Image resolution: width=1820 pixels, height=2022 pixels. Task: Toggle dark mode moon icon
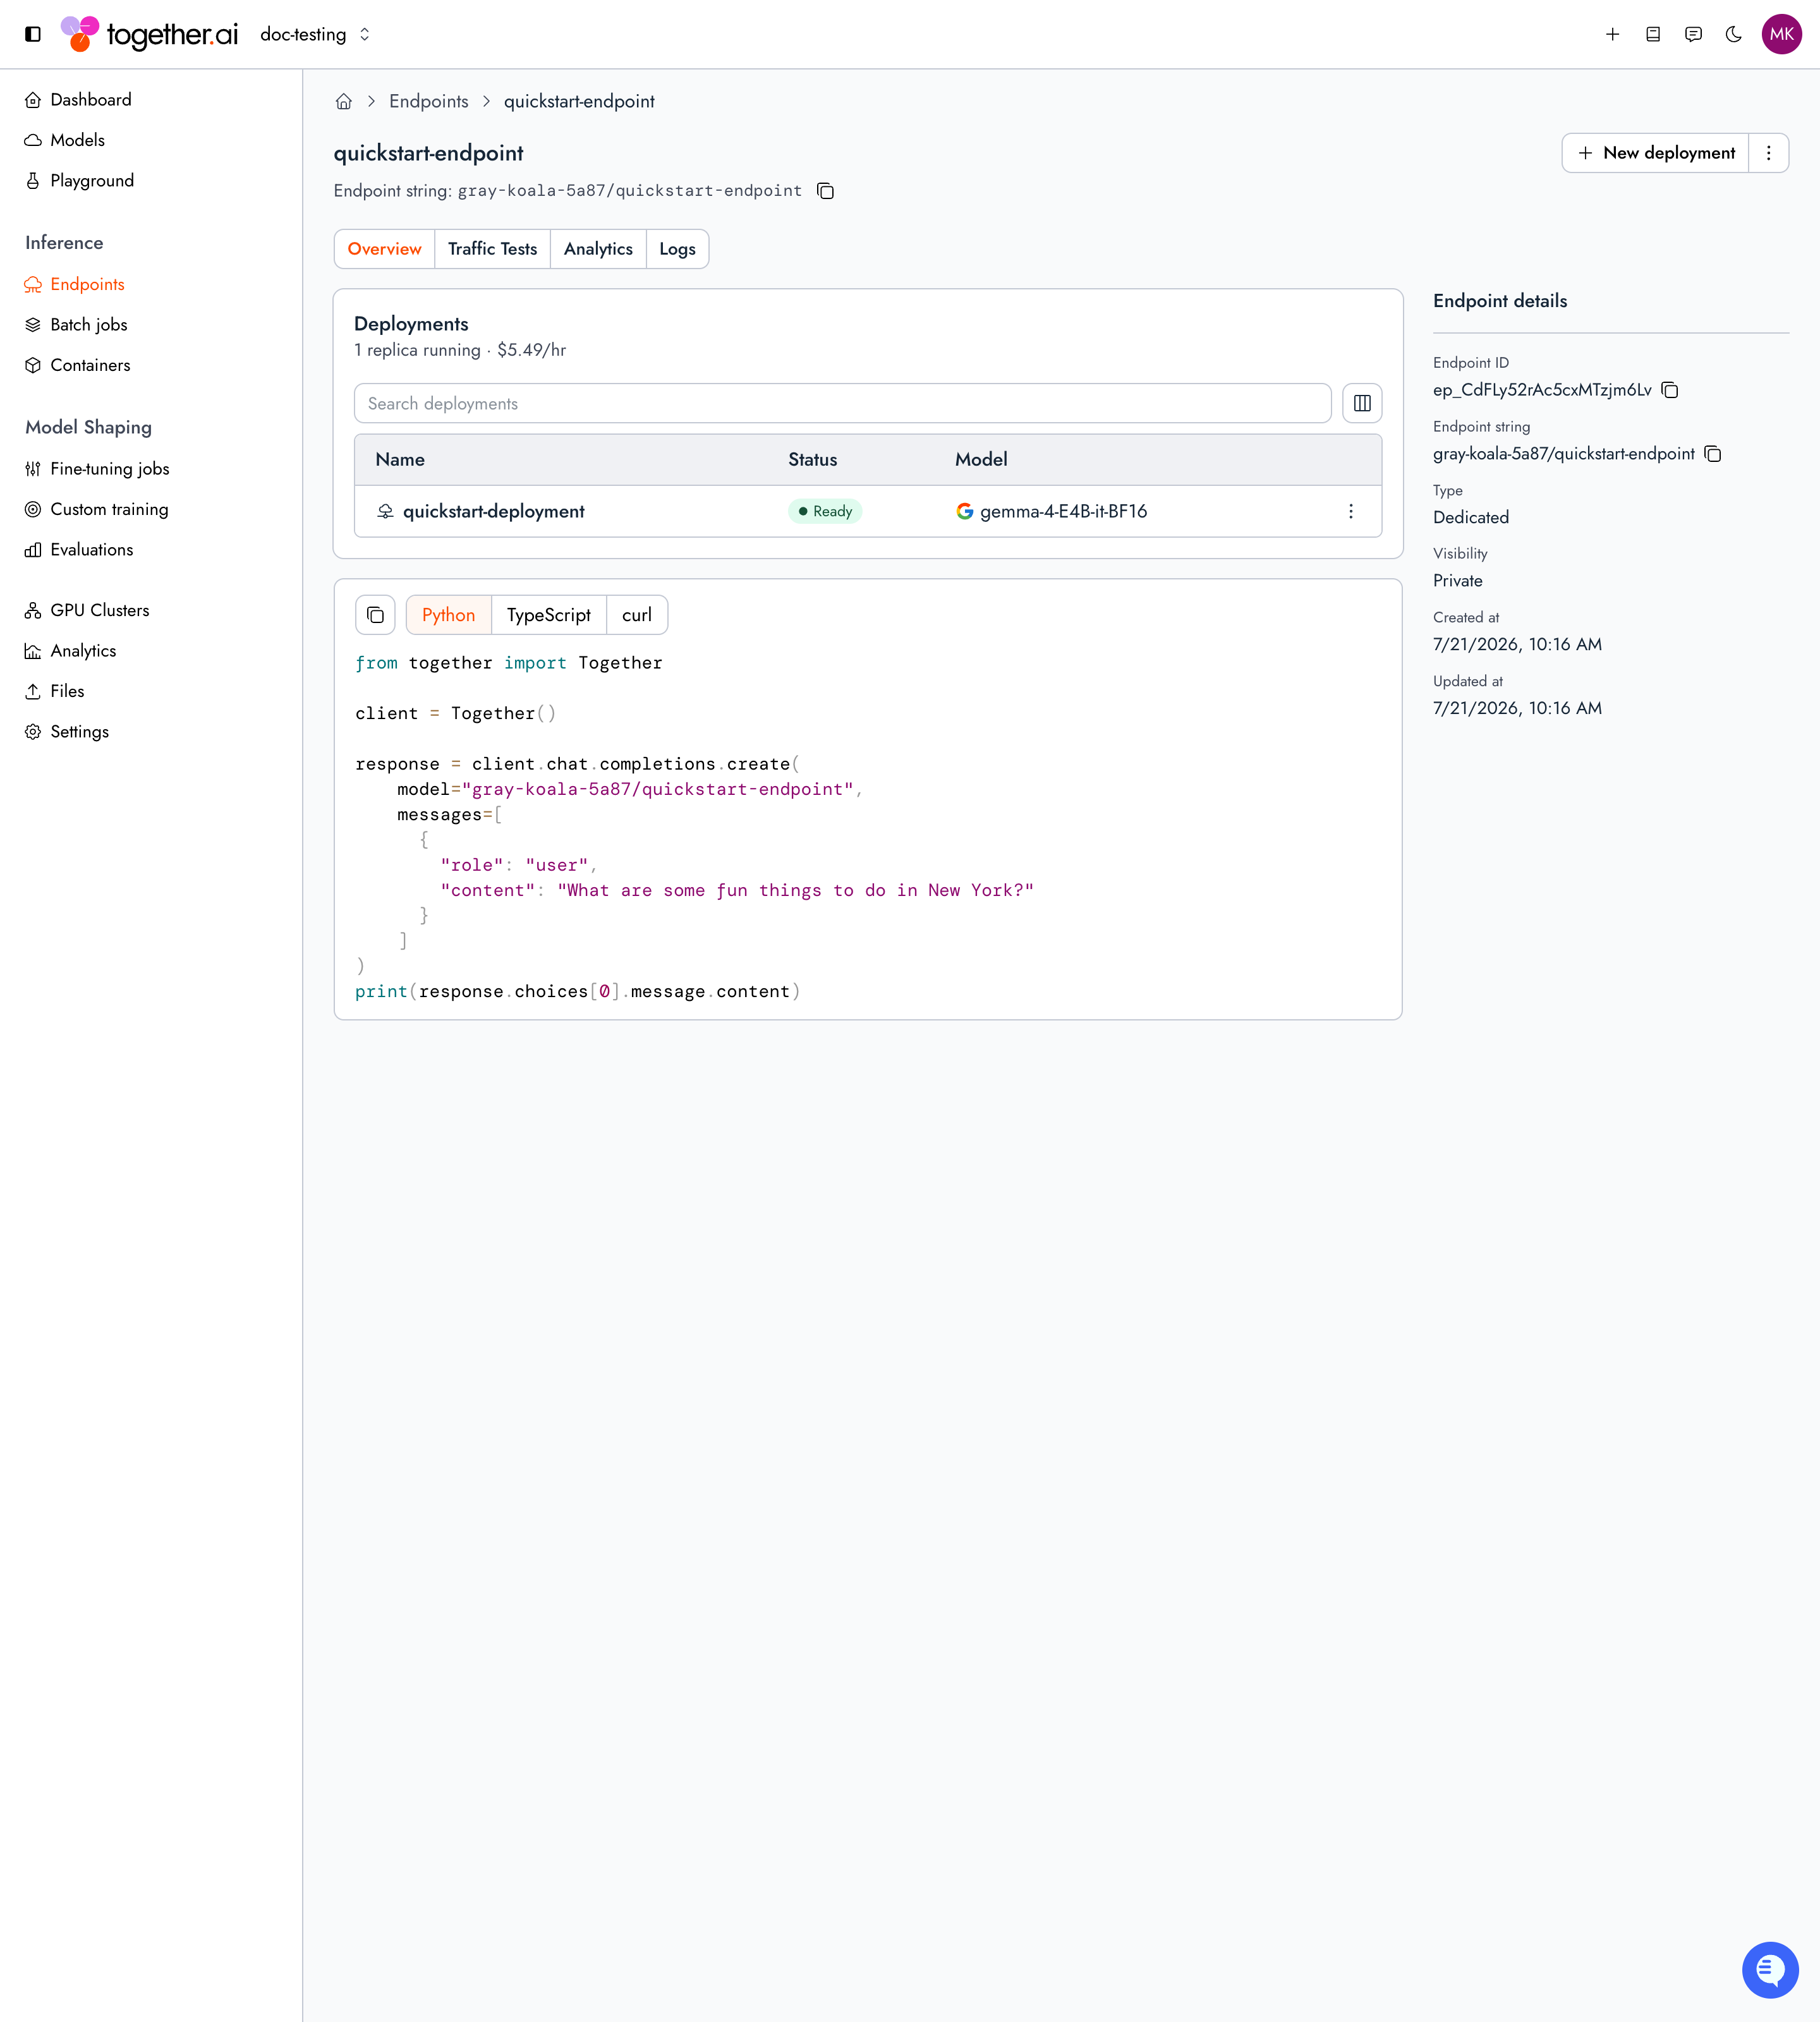coord(1734,34)
